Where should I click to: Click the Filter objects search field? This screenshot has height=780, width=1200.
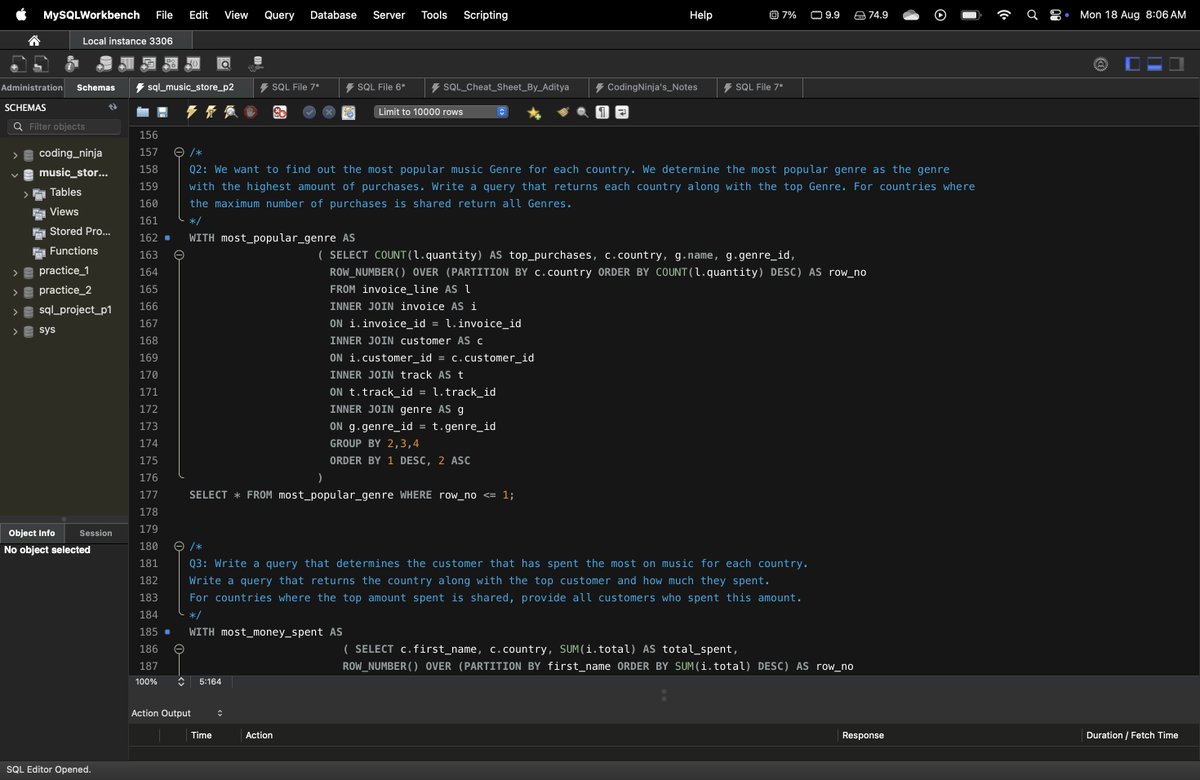[64, 127]
